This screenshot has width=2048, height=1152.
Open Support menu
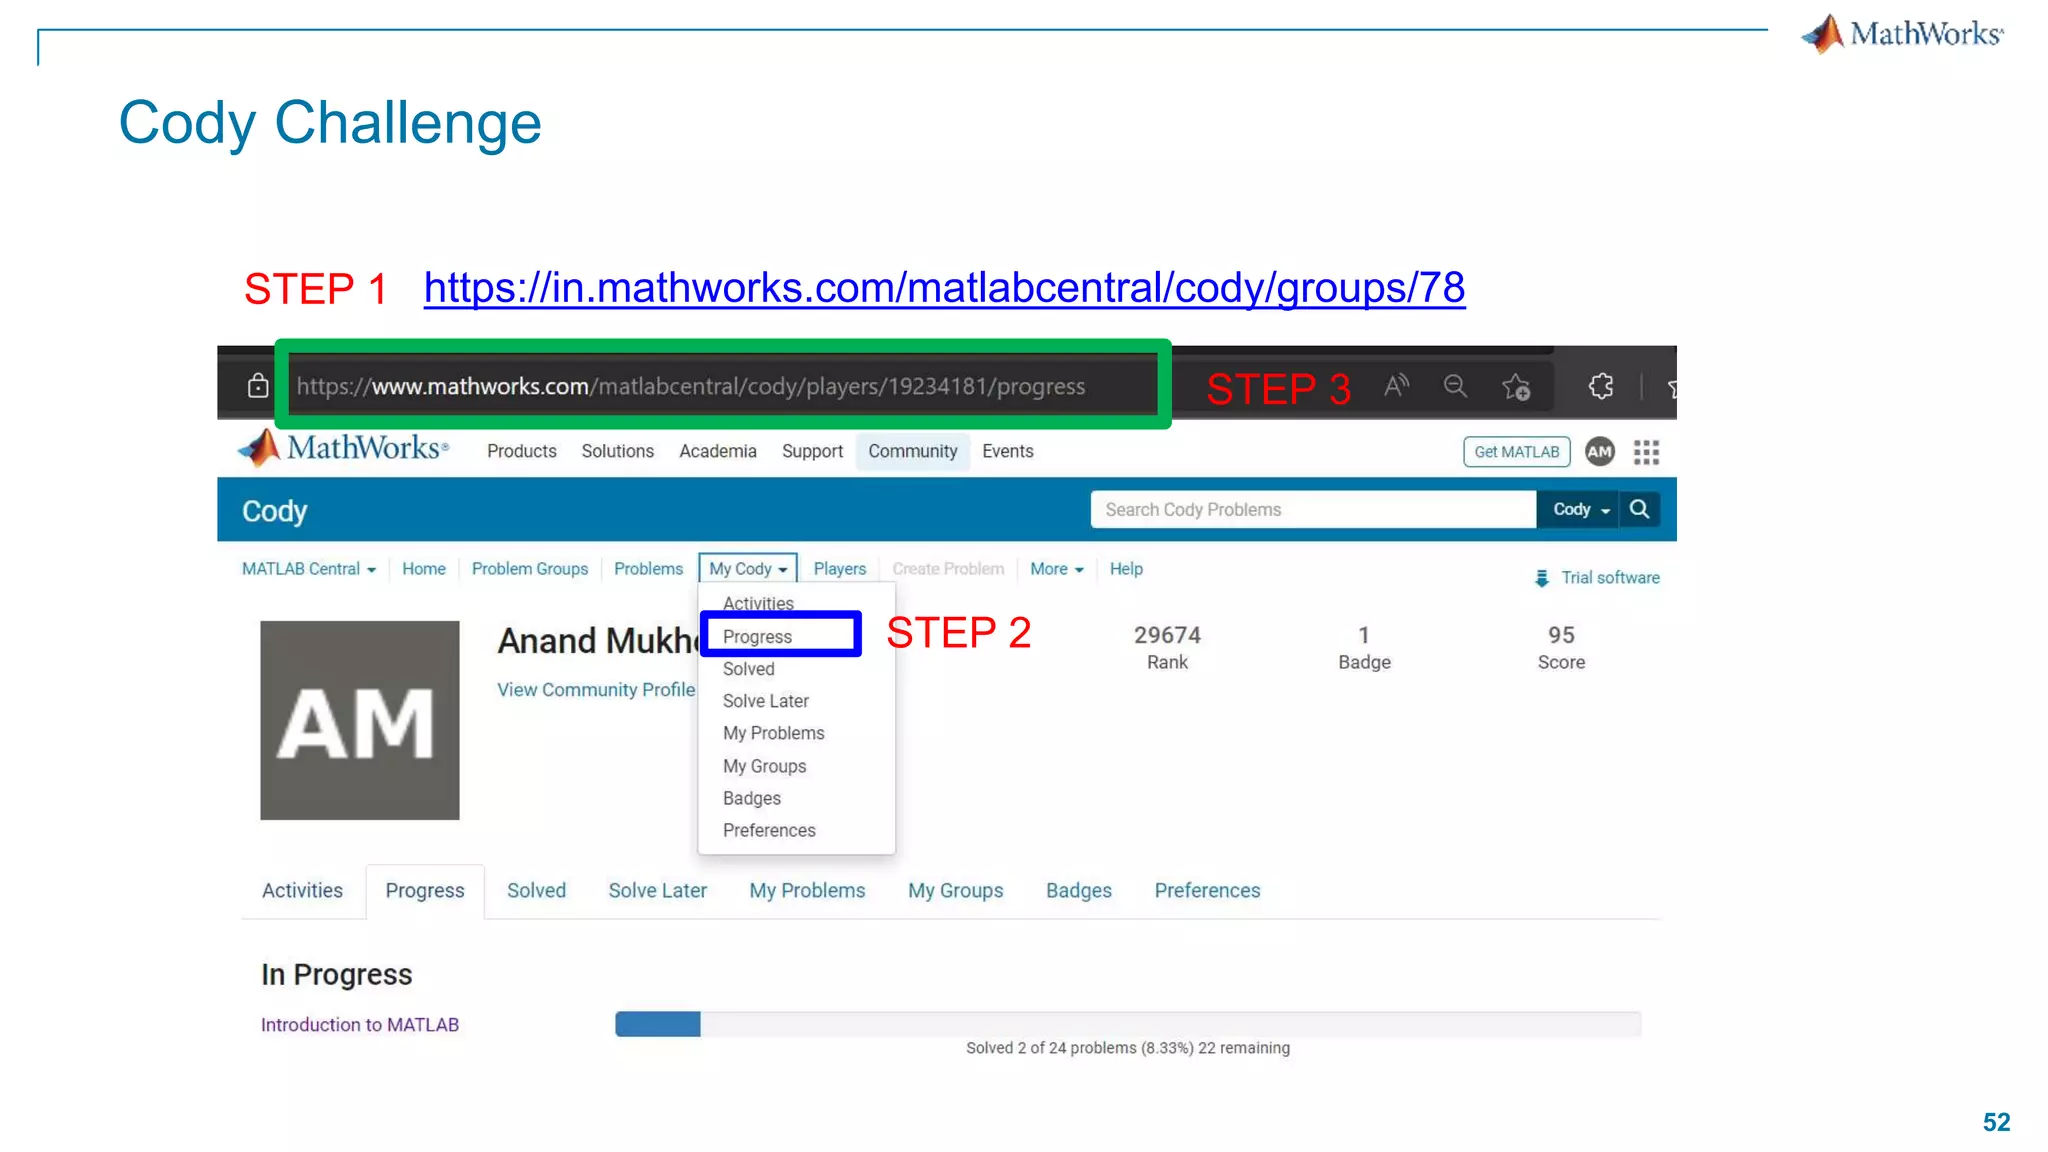(x=812, y=451)
